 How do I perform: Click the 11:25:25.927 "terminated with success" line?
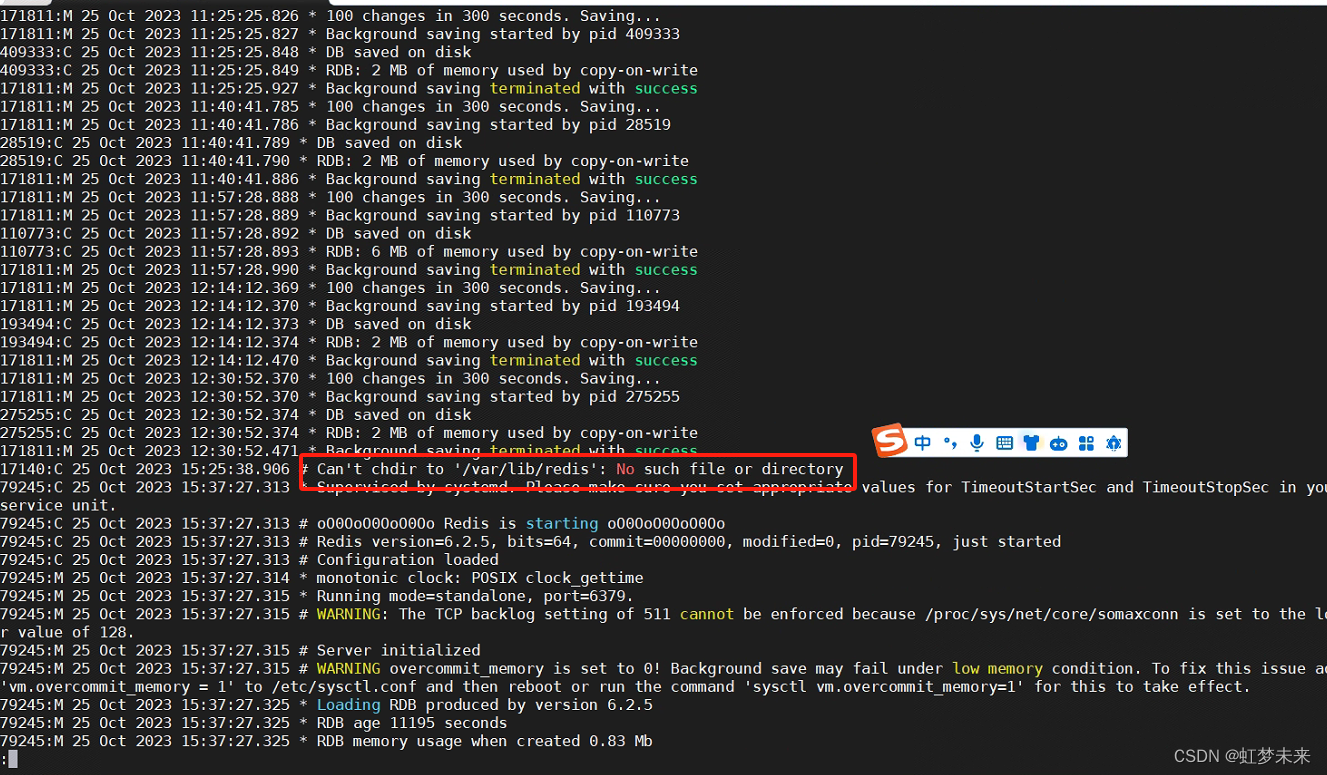pyautogui.click(x=349, y=88)
